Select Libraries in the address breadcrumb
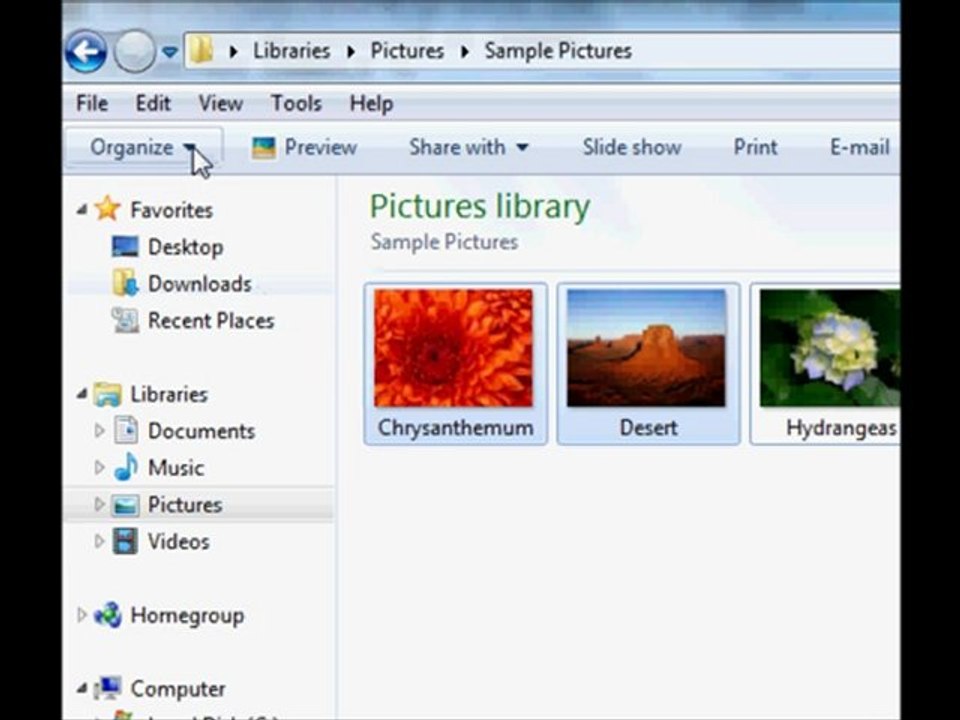 (291, 51)
